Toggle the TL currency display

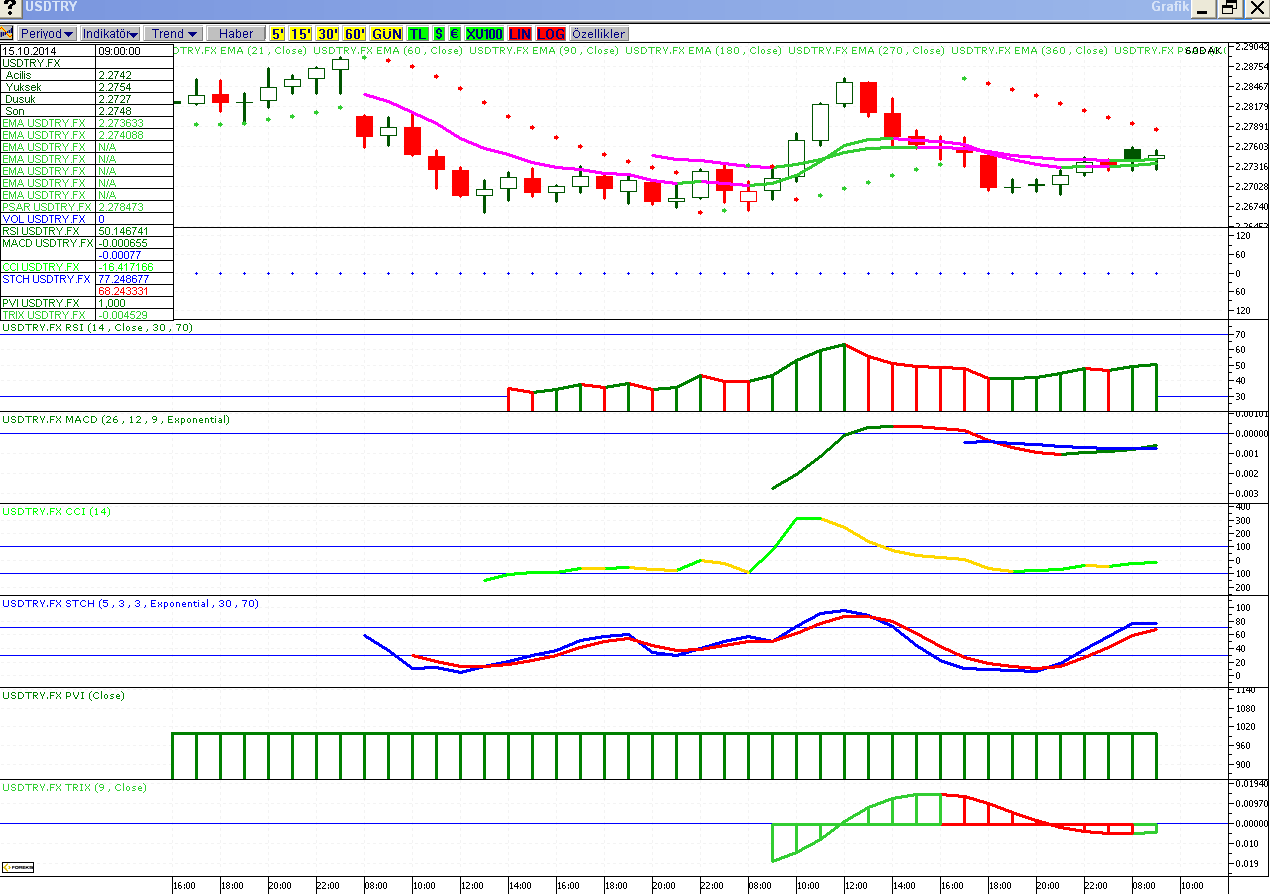[x=417, y=34]
